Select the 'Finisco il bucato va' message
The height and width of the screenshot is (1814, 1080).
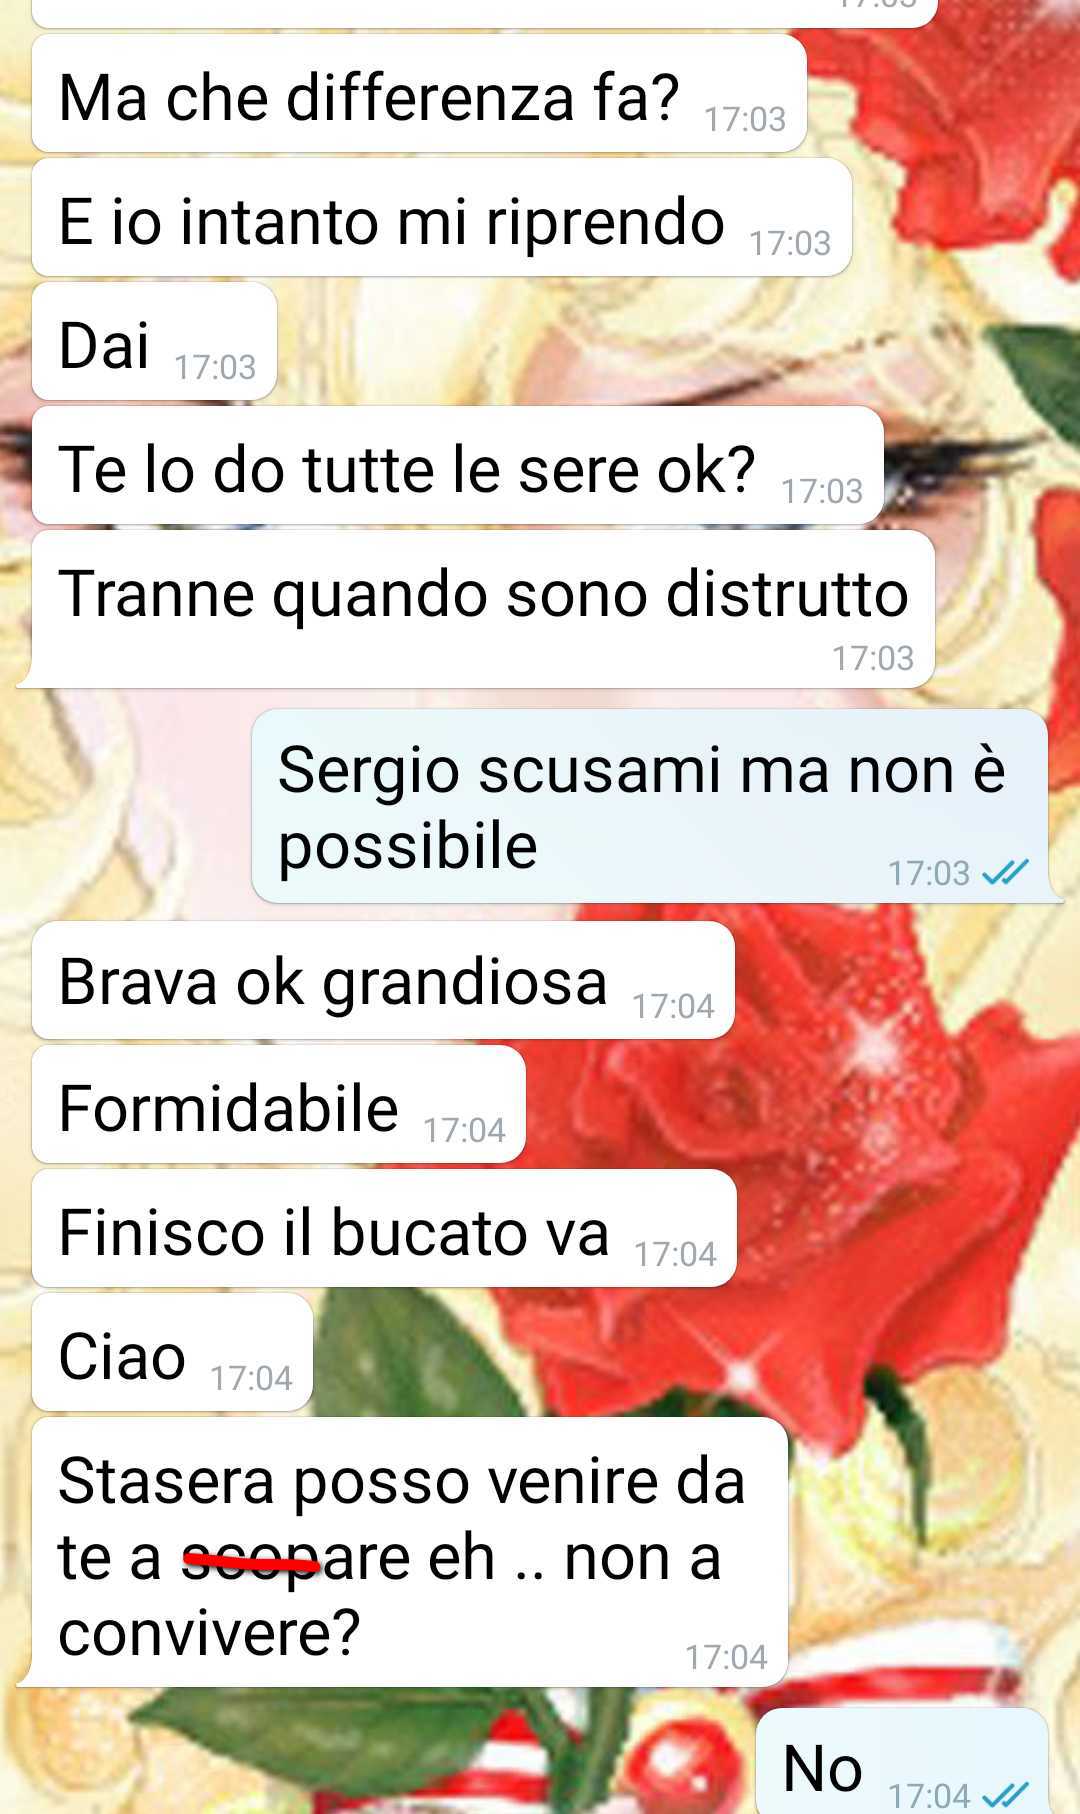coord(384,1228)
